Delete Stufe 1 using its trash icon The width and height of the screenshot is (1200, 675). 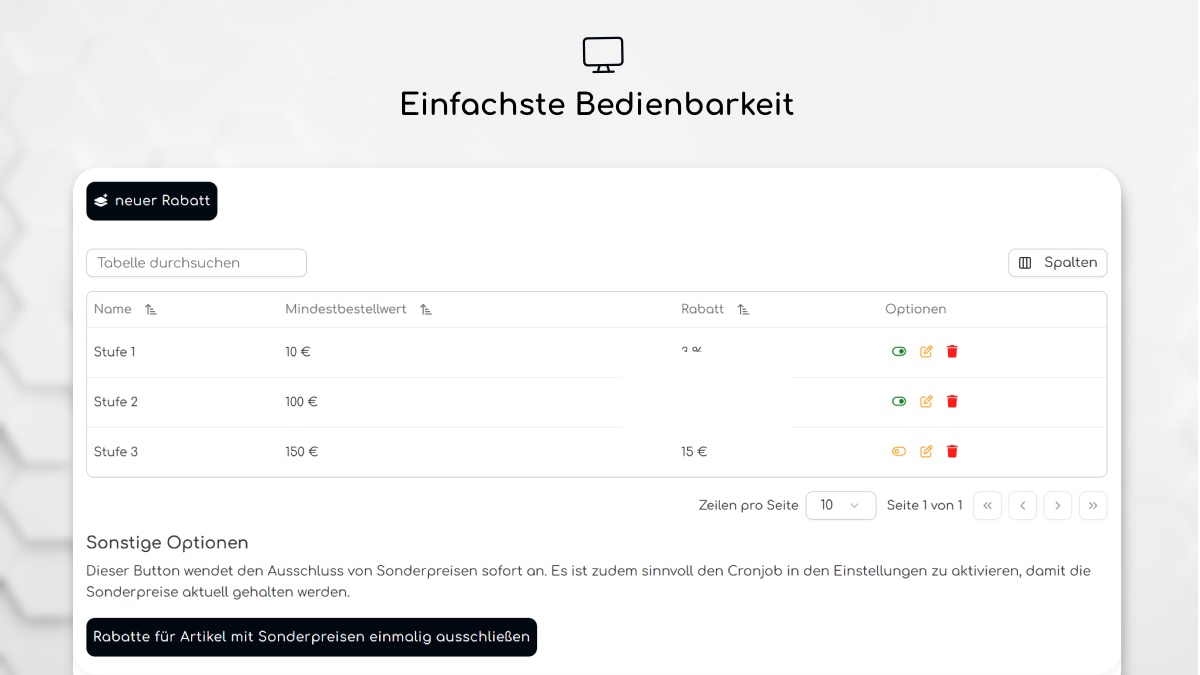[x=952, y=351]
